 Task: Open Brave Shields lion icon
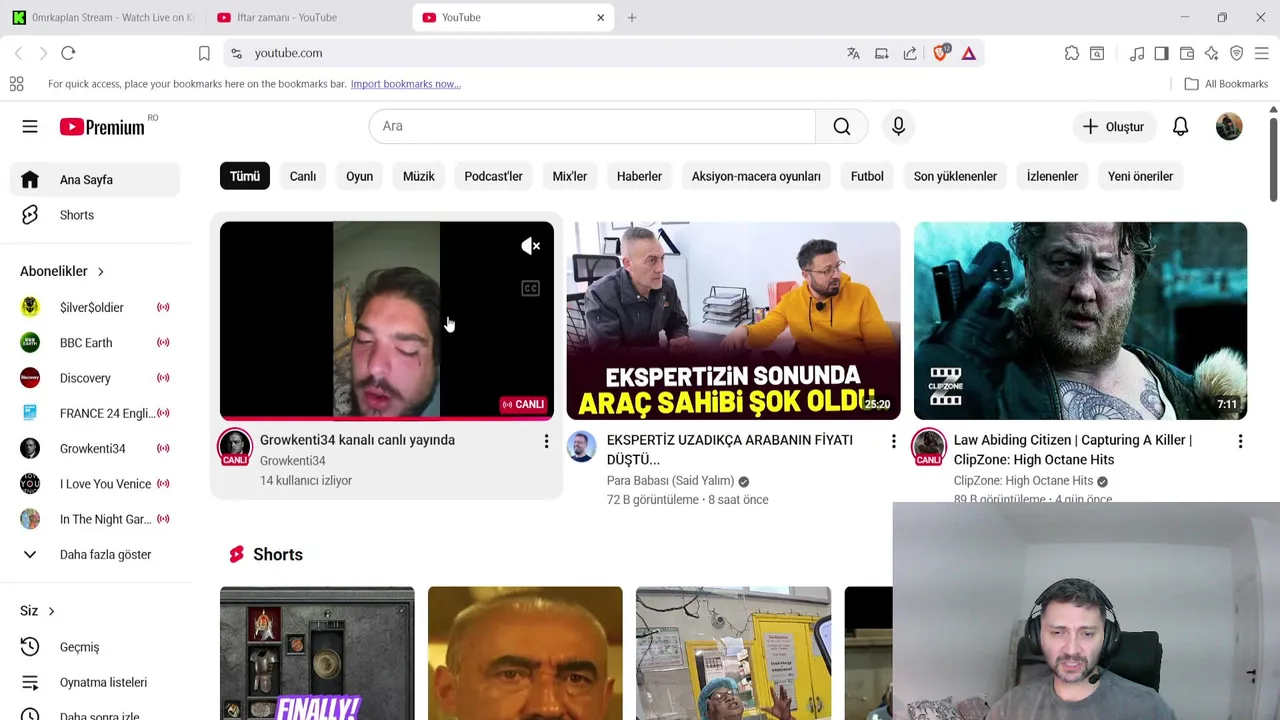[x=940, y=53]
